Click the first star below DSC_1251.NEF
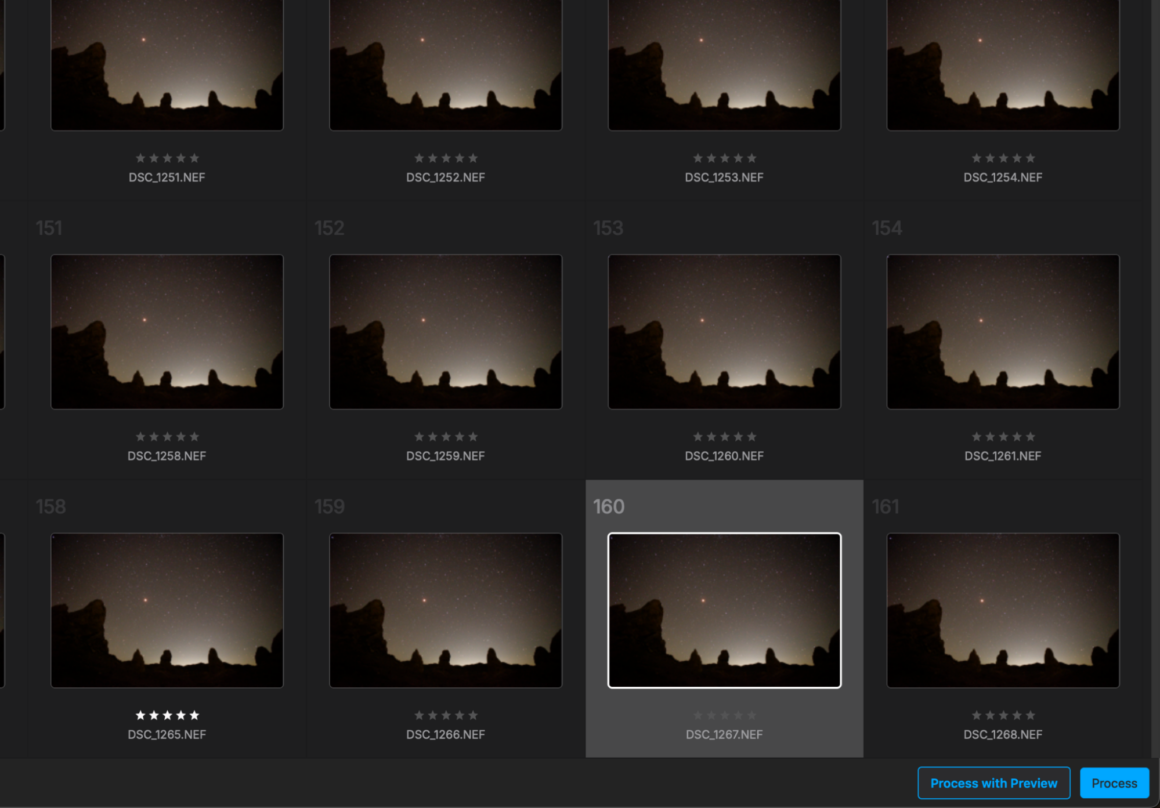Viewport: 1160px width, 808px height. [140, 158]
